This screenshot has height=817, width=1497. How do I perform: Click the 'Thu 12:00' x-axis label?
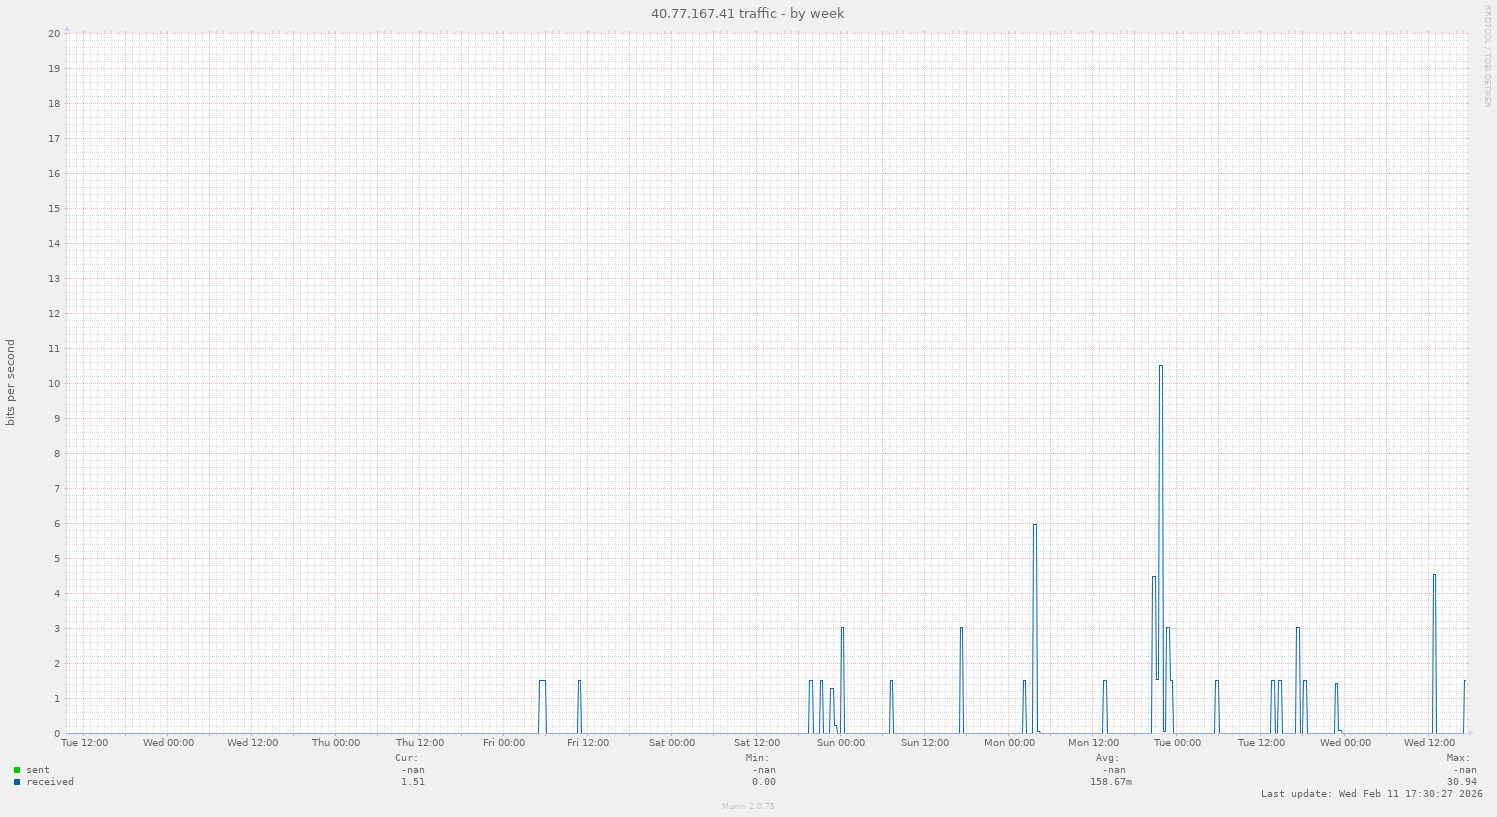click(419, 743)
